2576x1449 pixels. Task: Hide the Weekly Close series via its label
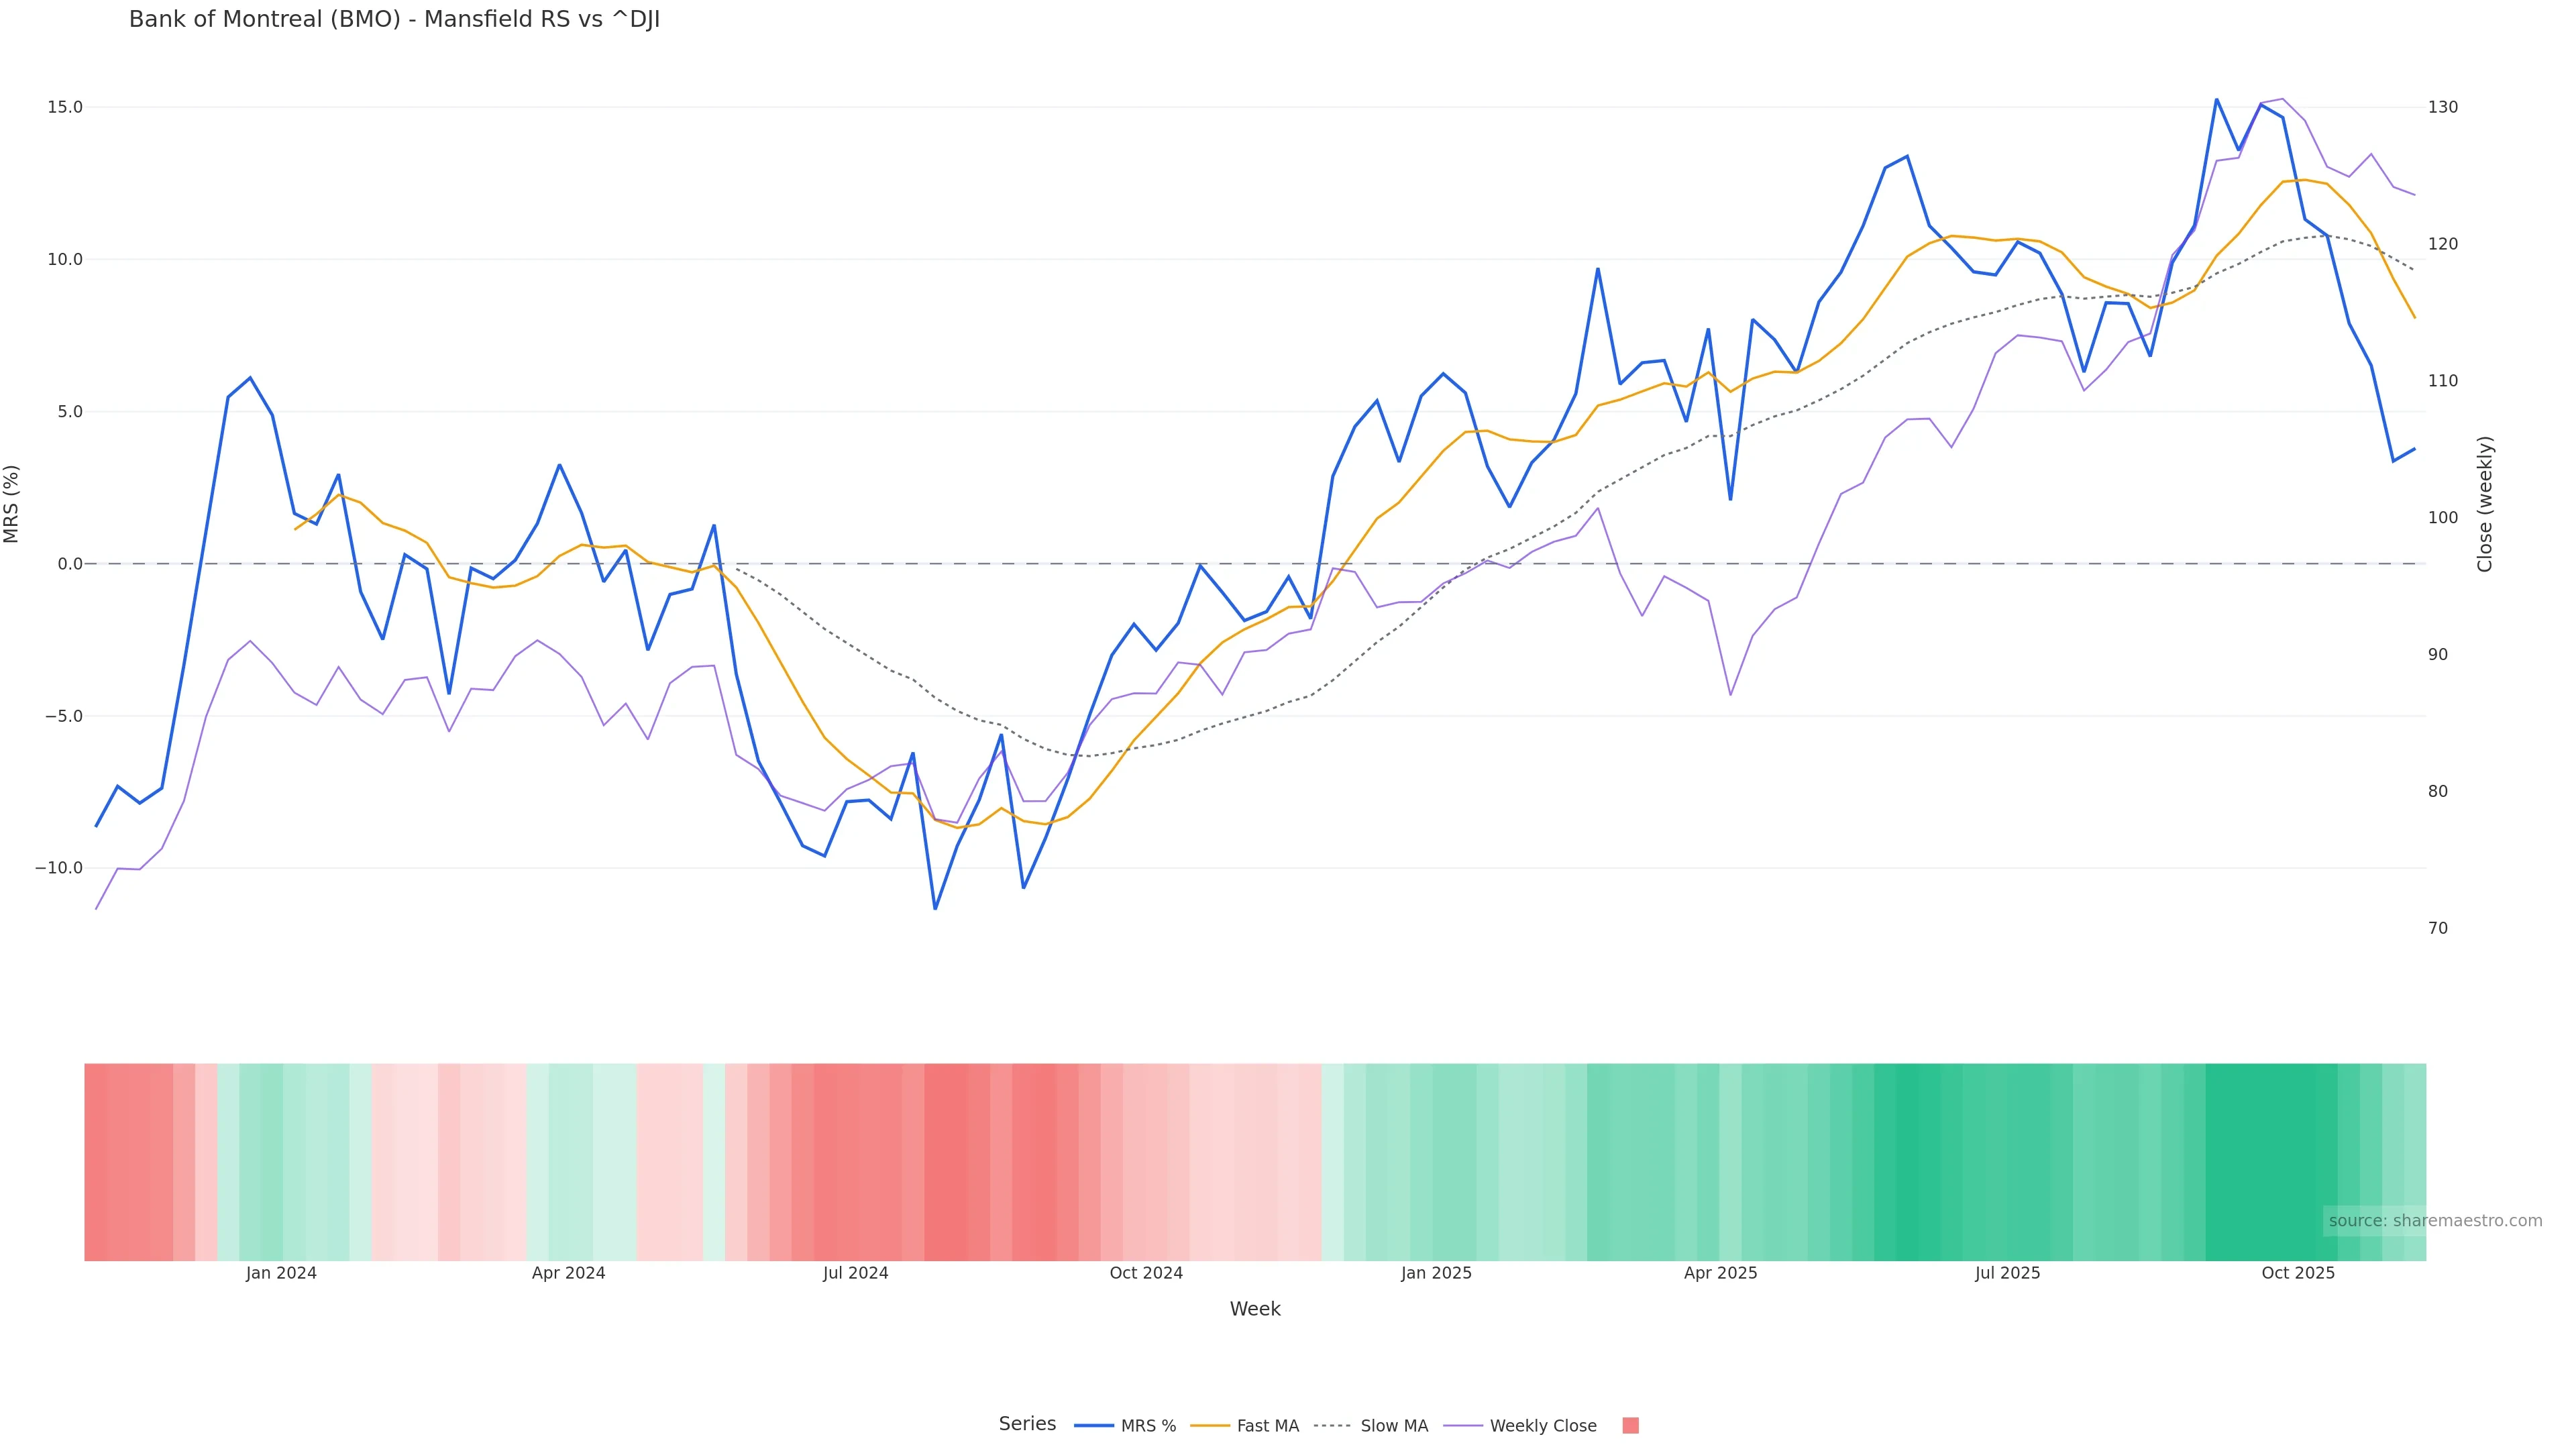(x=1543, y=1426)
